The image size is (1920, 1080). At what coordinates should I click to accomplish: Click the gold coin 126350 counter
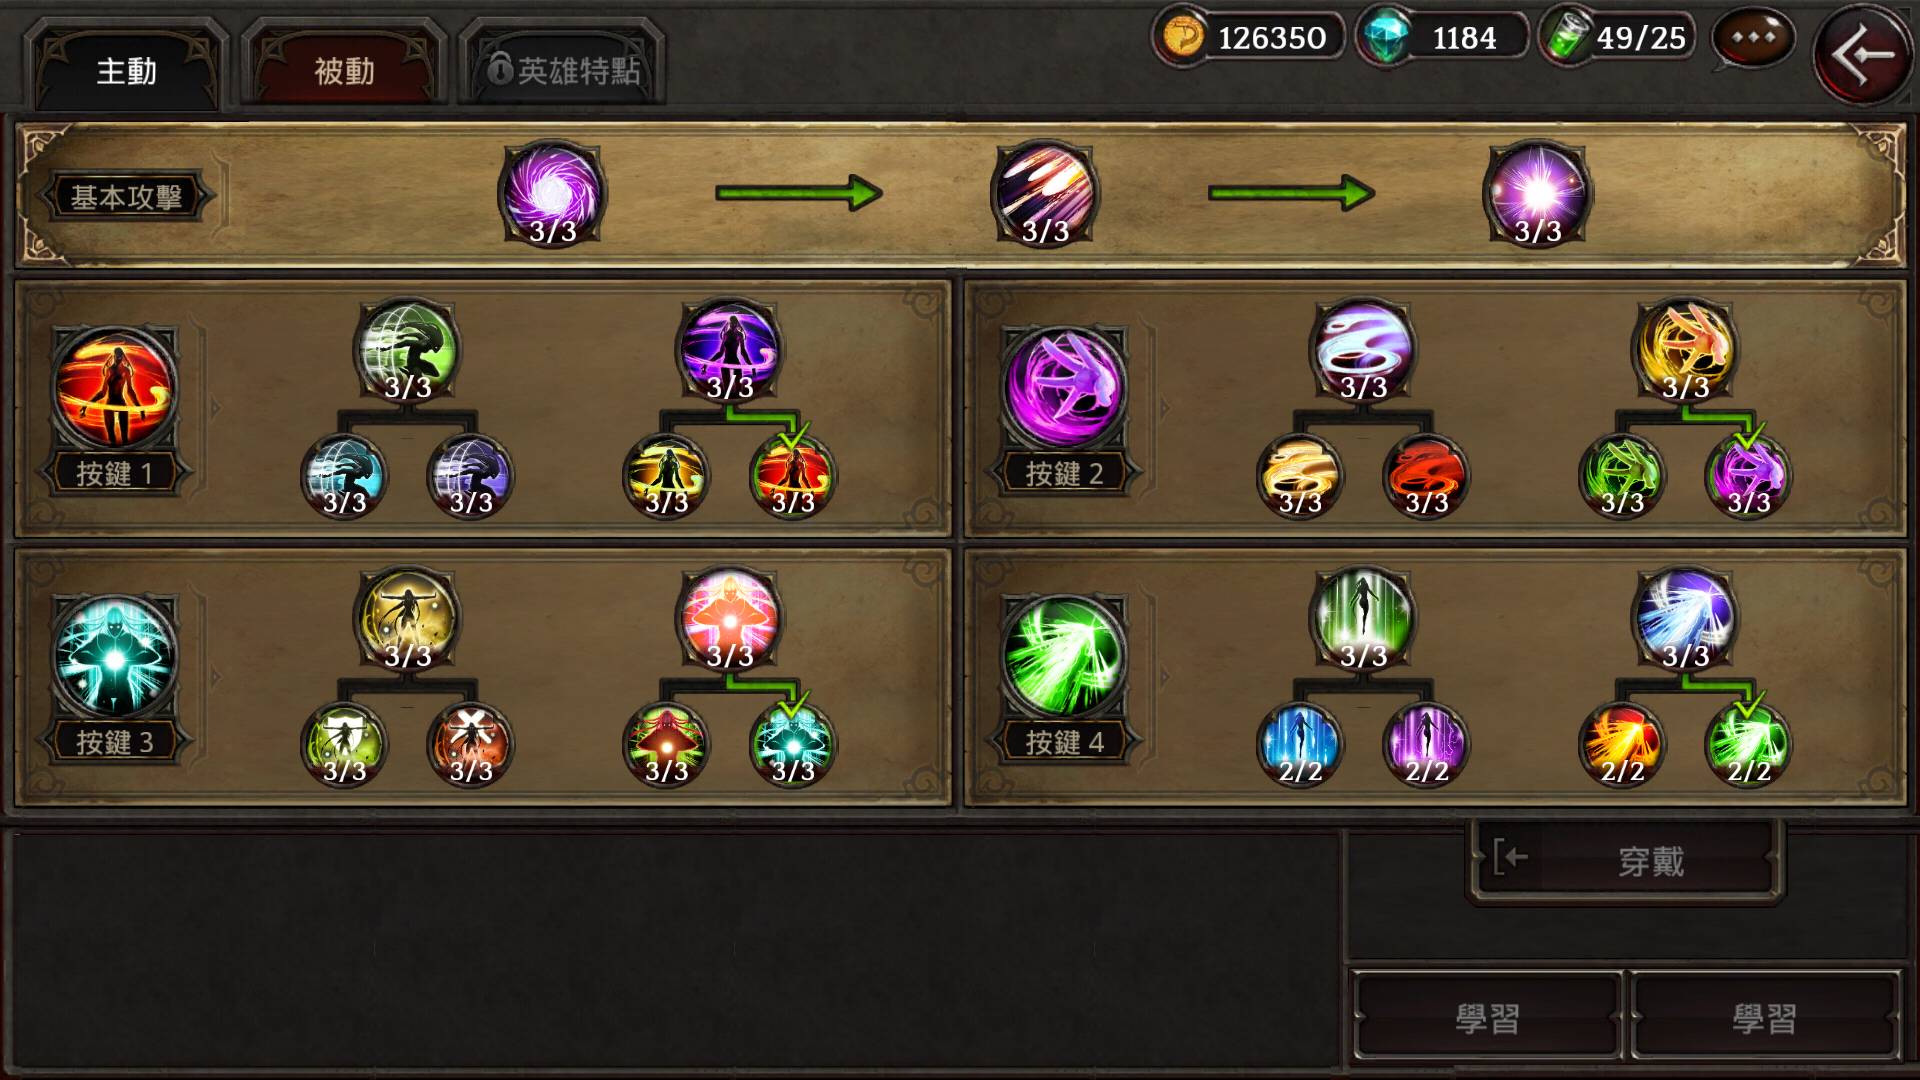pyautogui.click(x=1249, y=38)
